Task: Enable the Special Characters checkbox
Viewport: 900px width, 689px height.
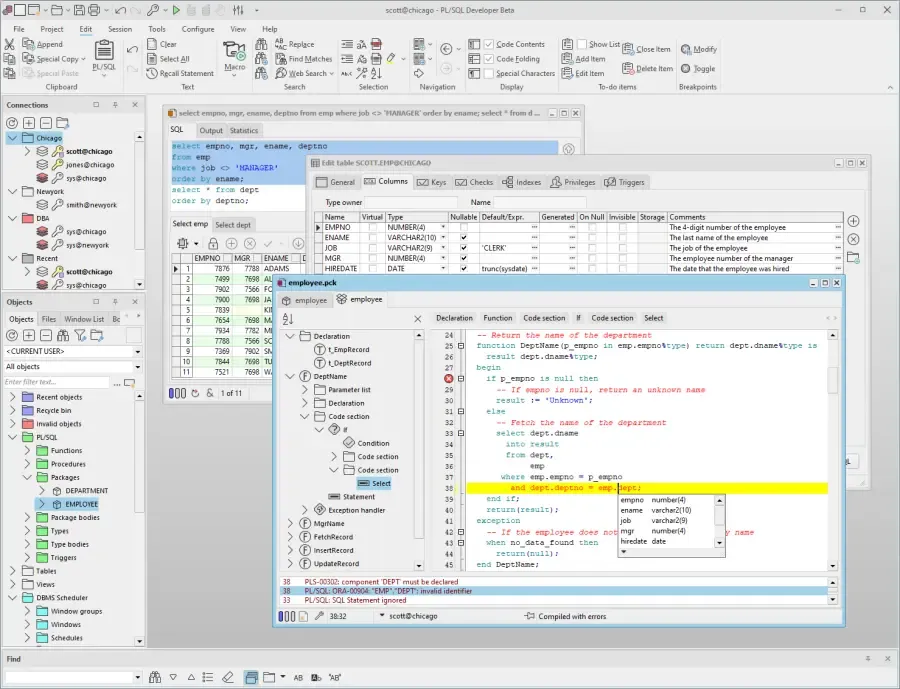Action: [489, 73]
